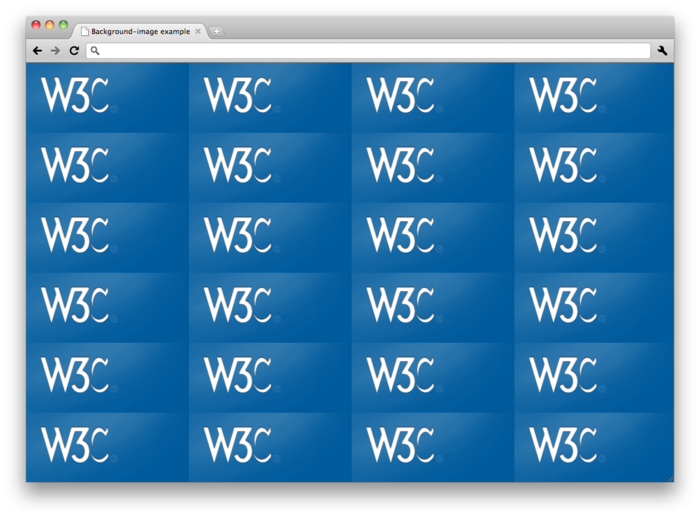Click the W3C logo in second row, second column
The image size is (700, 518).
[238, 165]
